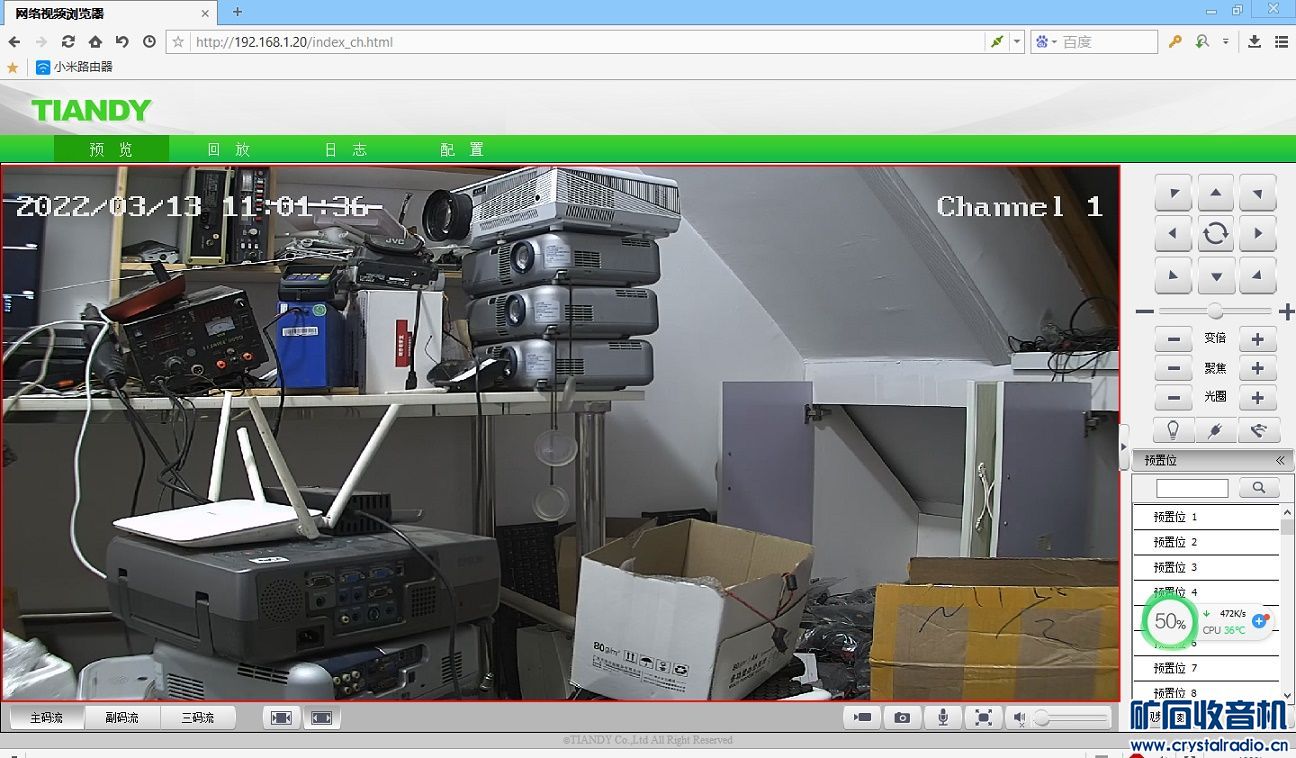Raise PTZ speed with slider plus

coord(1286,312)
